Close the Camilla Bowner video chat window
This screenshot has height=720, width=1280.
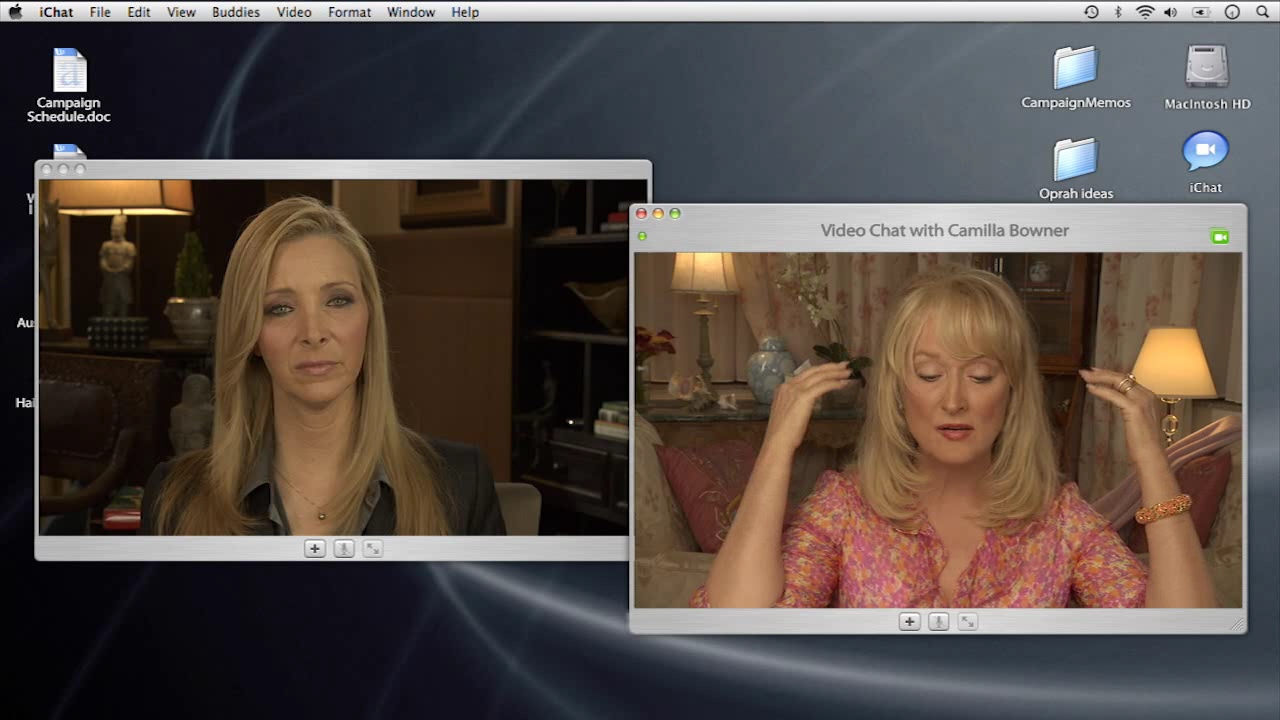641,213
